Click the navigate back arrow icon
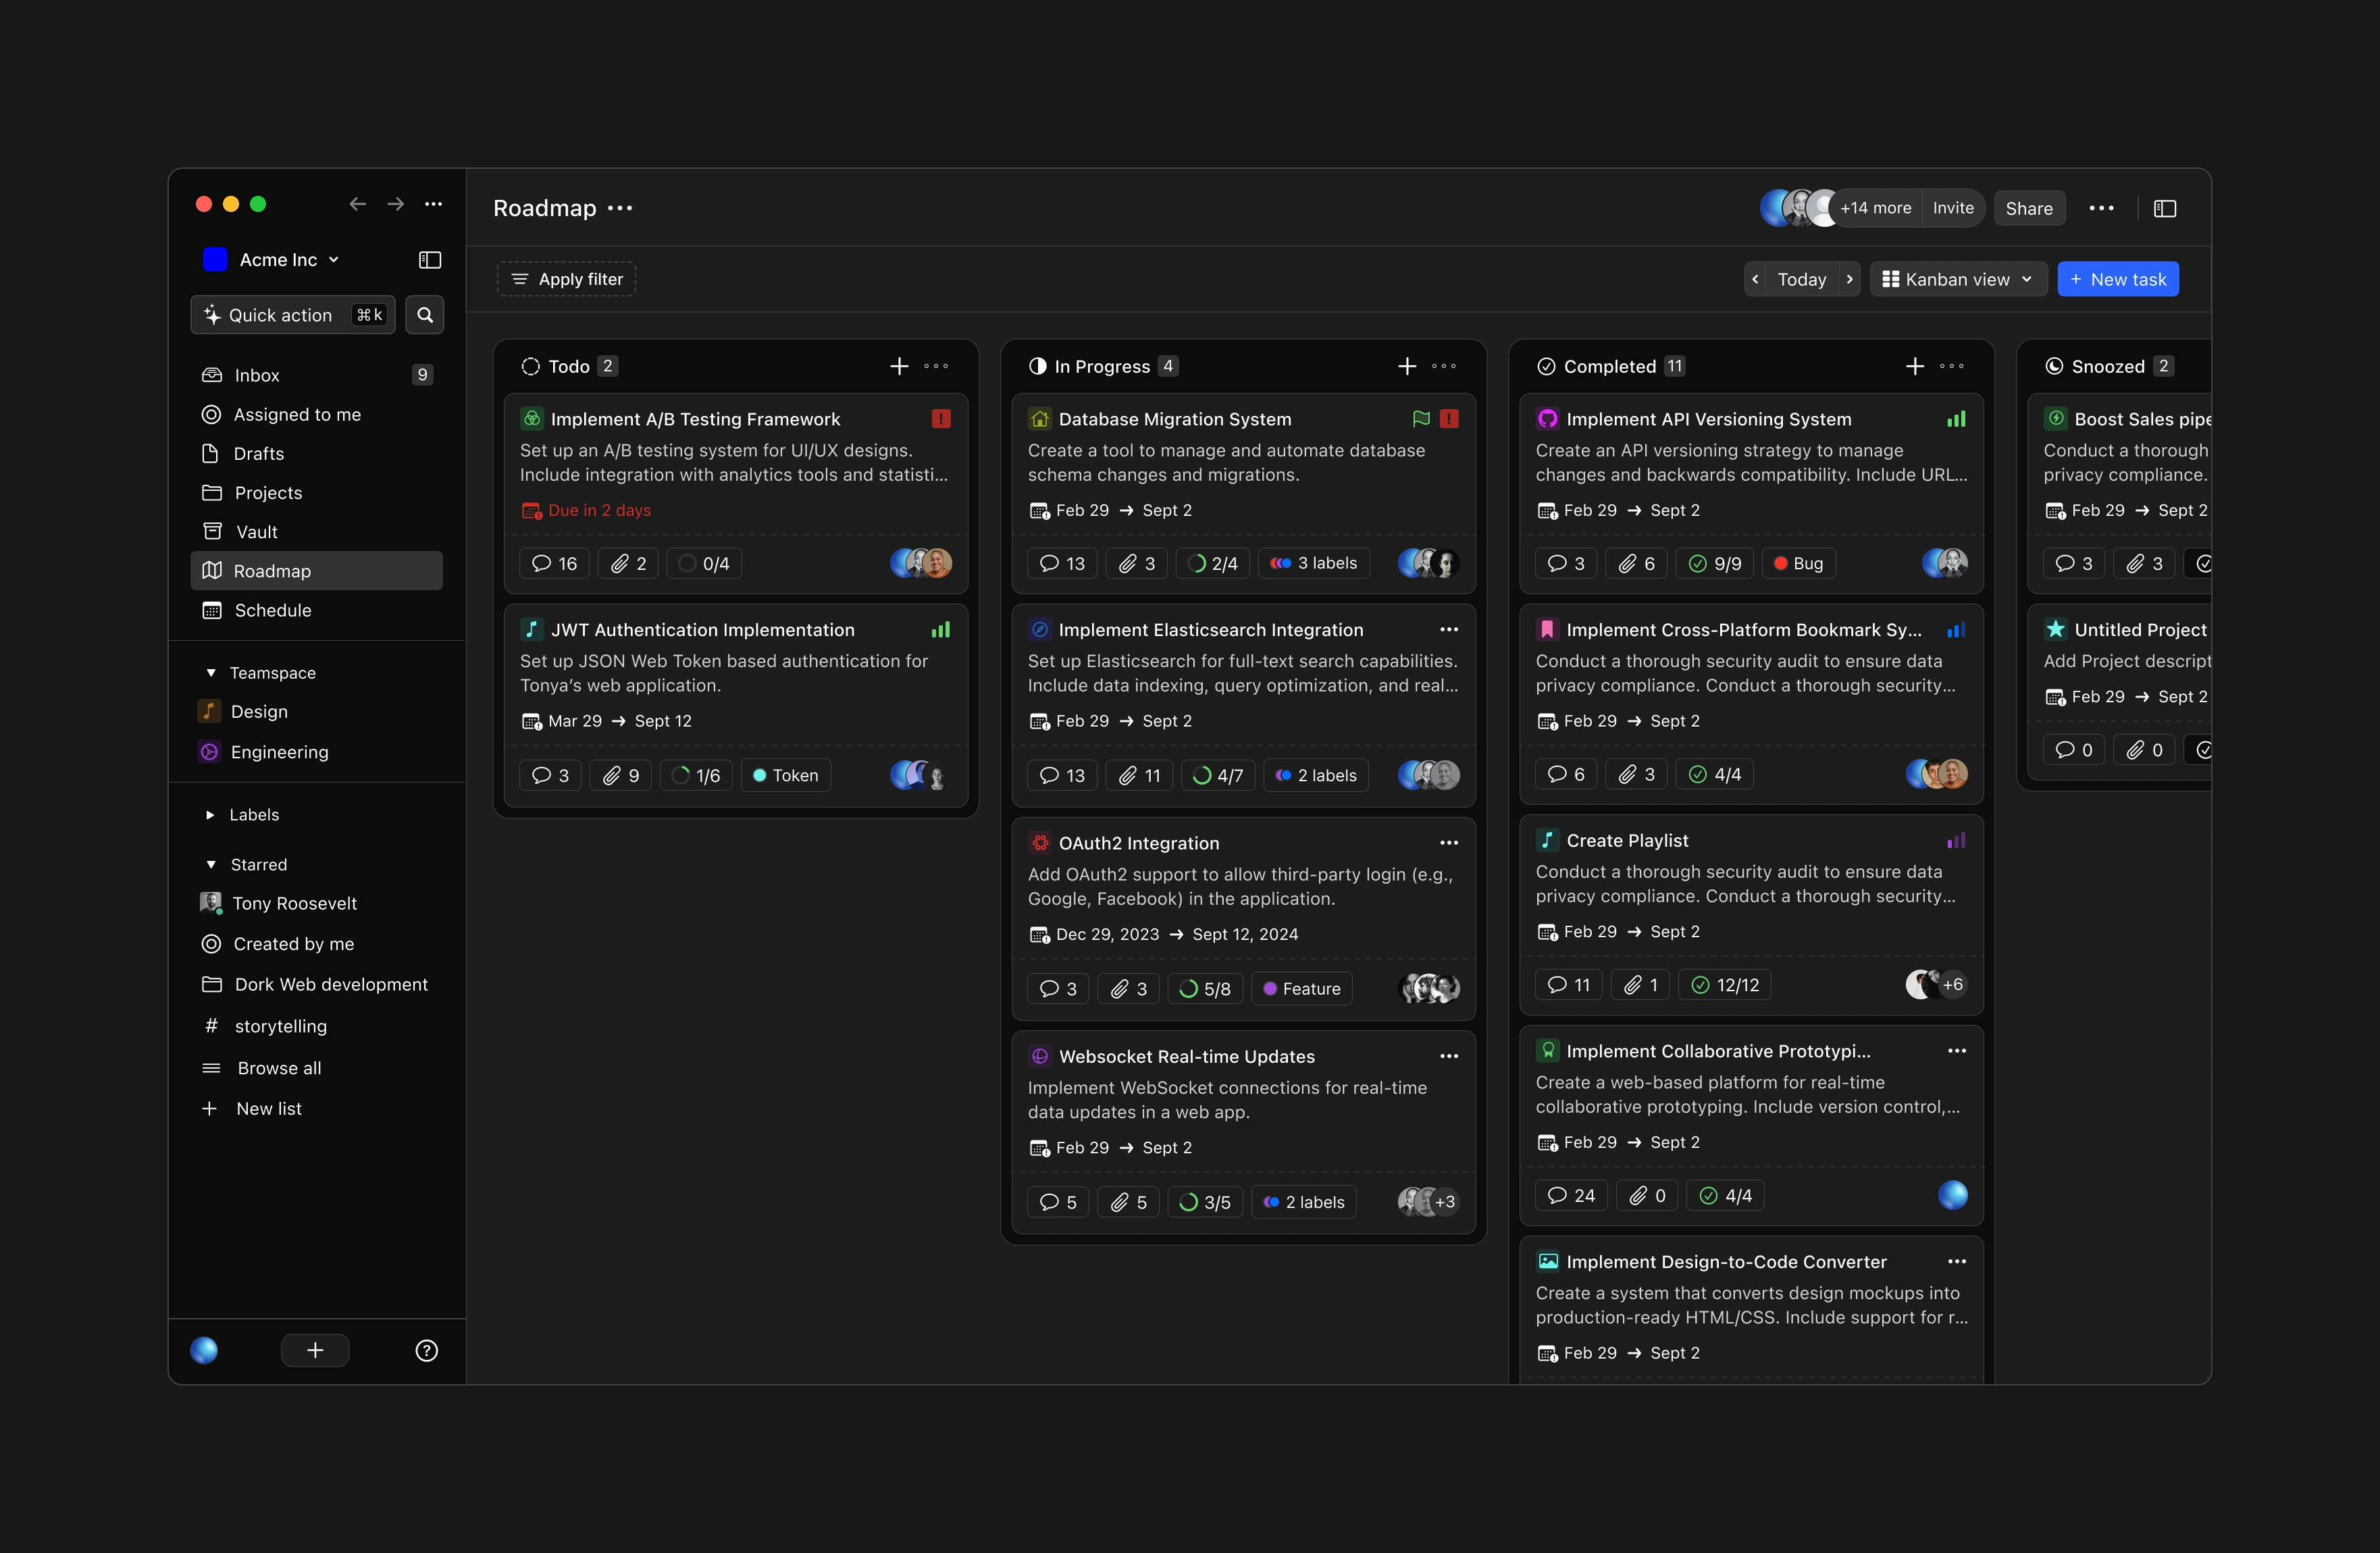Viewport: 2380px width, 1553px height. [357, 204]
